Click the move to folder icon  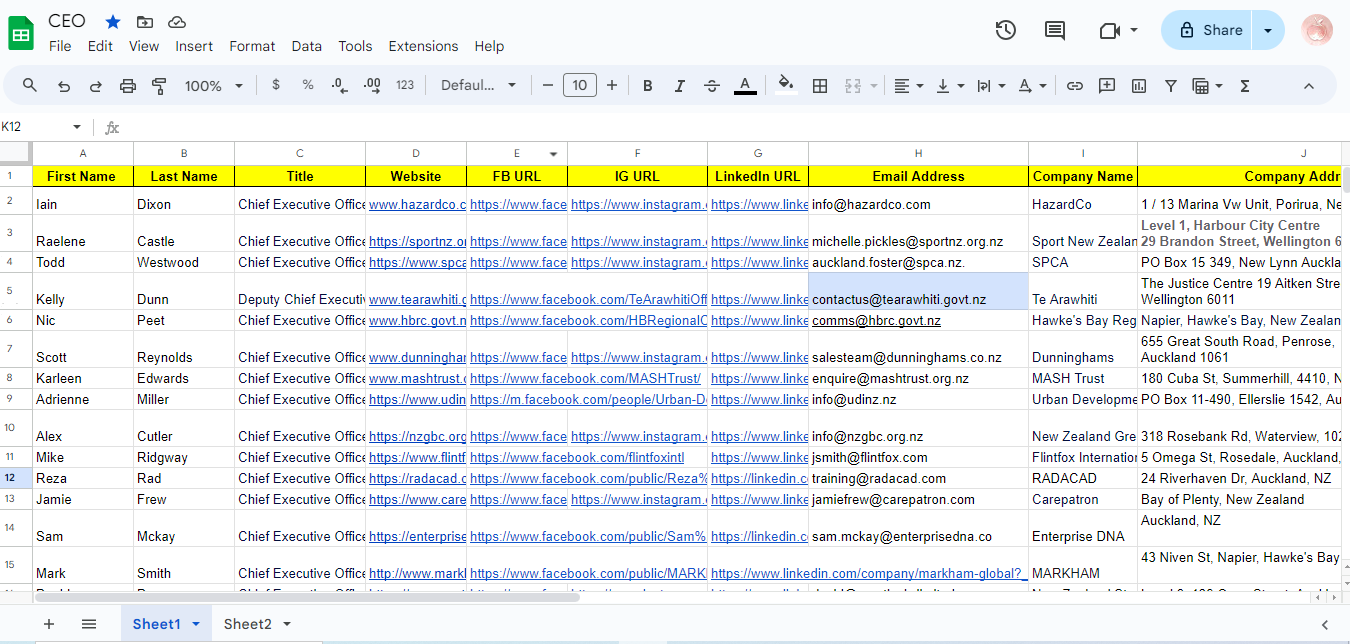tap(145, 22)
